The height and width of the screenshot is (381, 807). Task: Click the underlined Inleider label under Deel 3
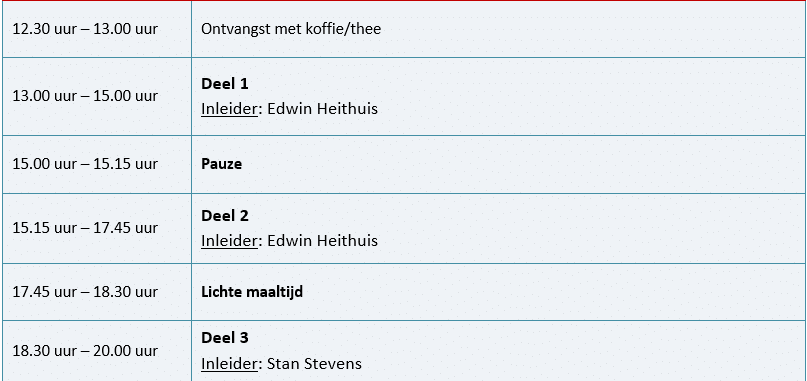[x=229, y=363]
